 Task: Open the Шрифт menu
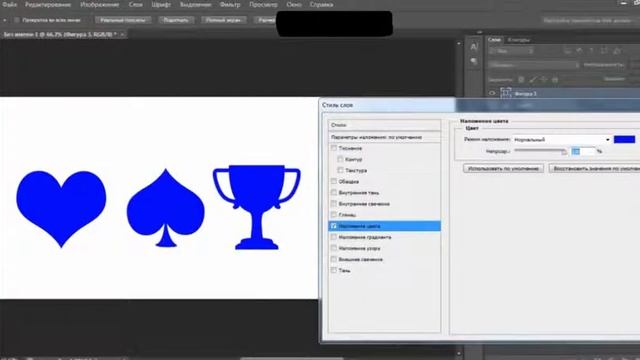tap(161, 5)
